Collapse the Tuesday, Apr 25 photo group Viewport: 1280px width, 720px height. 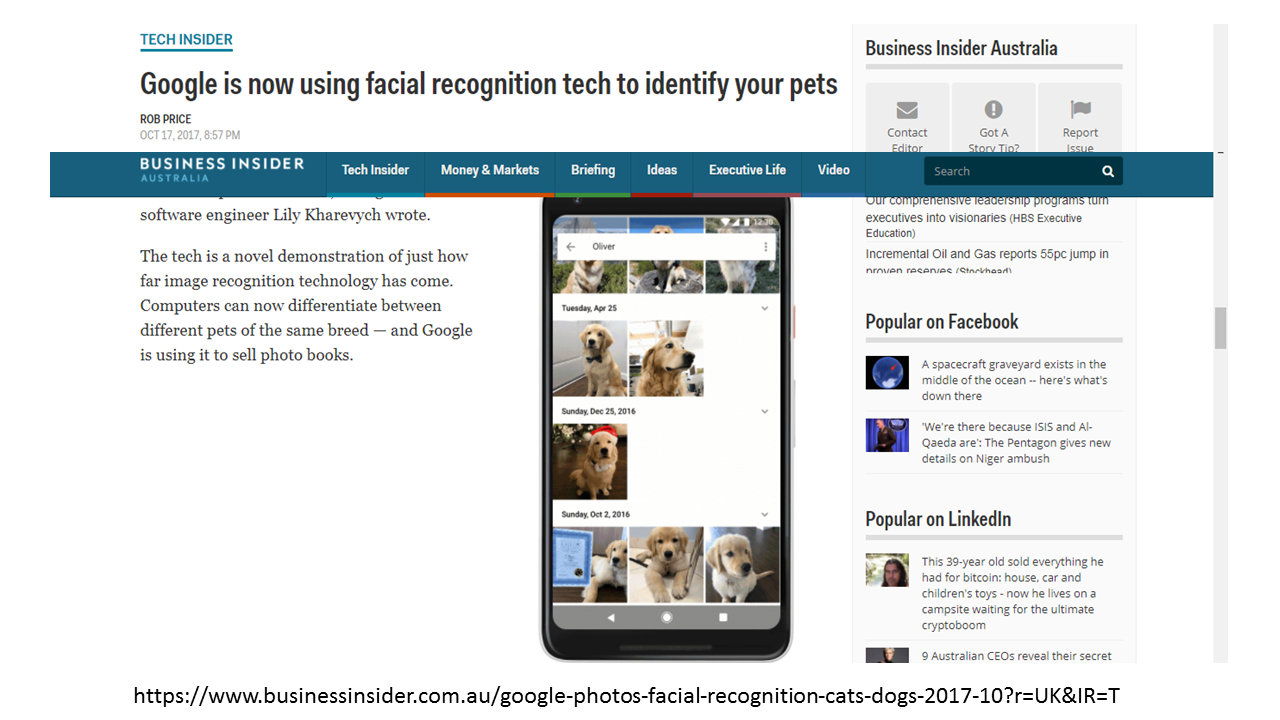click(765, 308)
